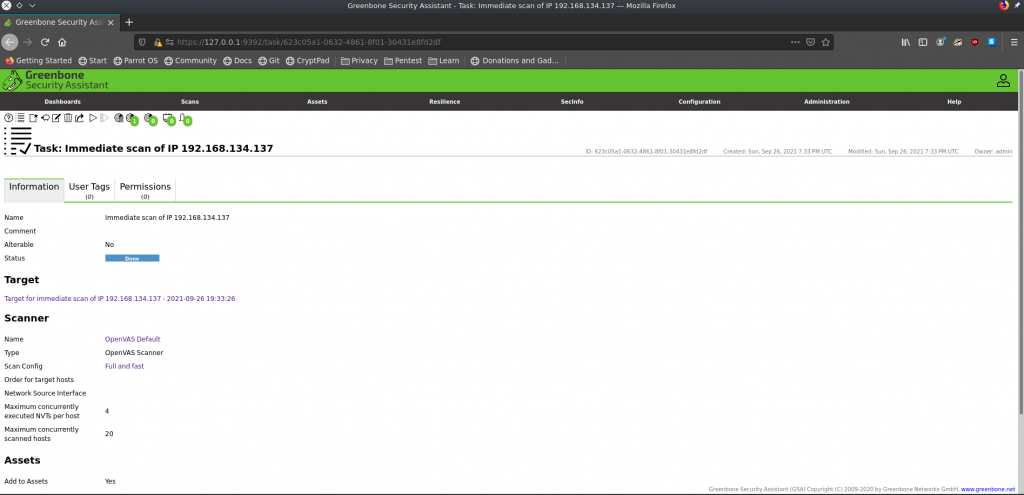Select the Information tab
This screenshot has height=495, width=1024.
[x=34, y=190]
